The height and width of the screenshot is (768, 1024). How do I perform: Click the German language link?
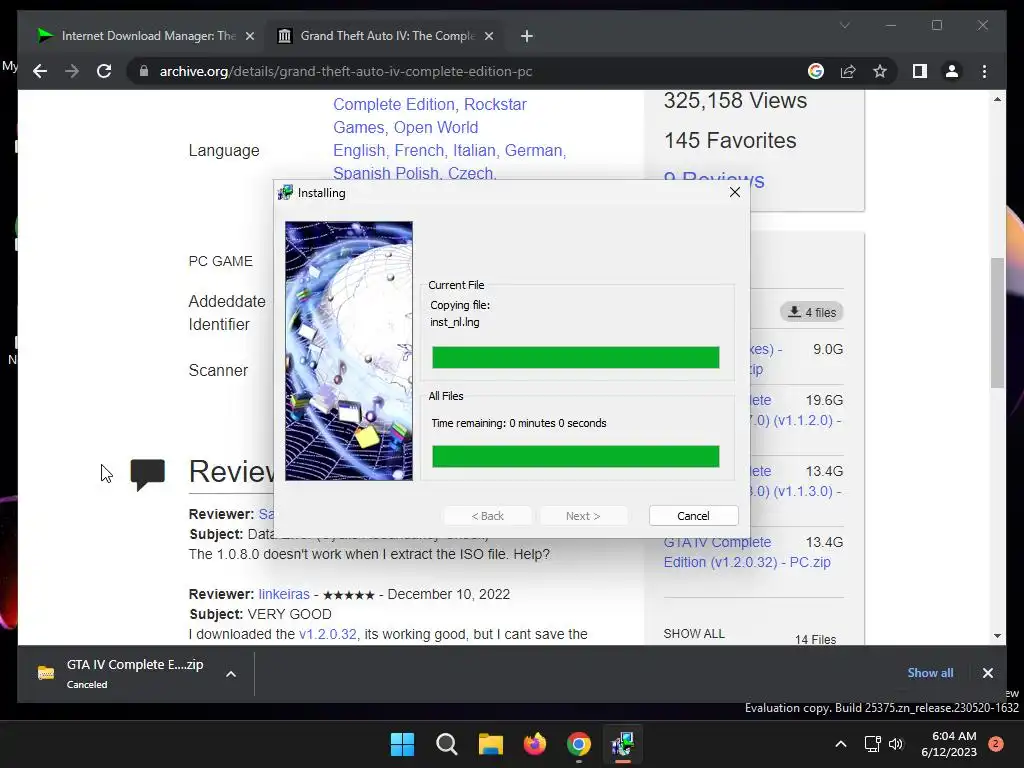(x=536, y=150)
